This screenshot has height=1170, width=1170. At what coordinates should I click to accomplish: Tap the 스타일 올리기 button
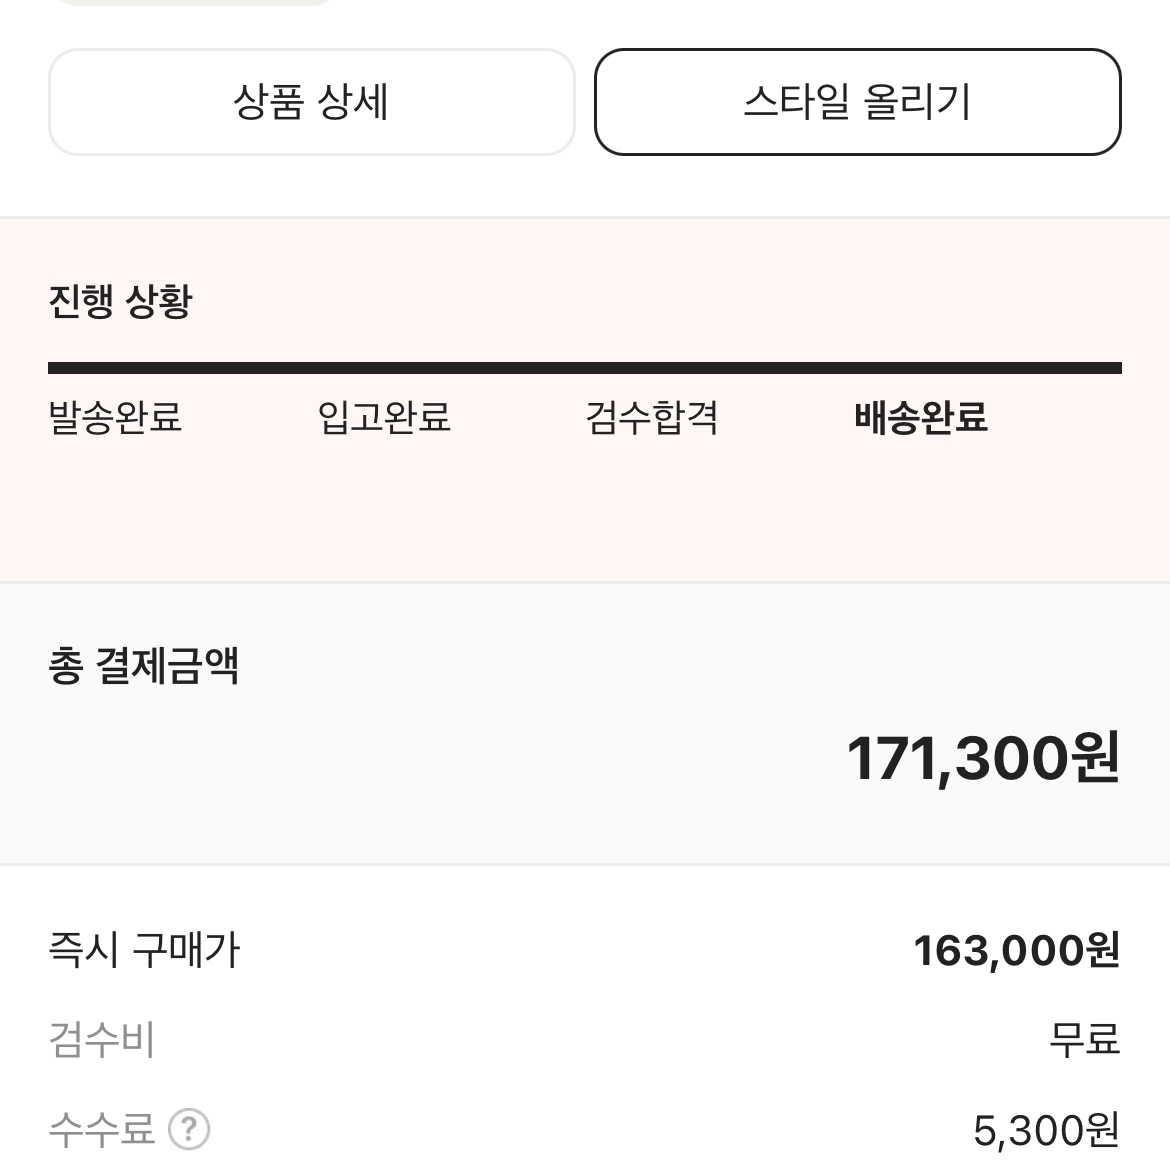tap(857, 102)
